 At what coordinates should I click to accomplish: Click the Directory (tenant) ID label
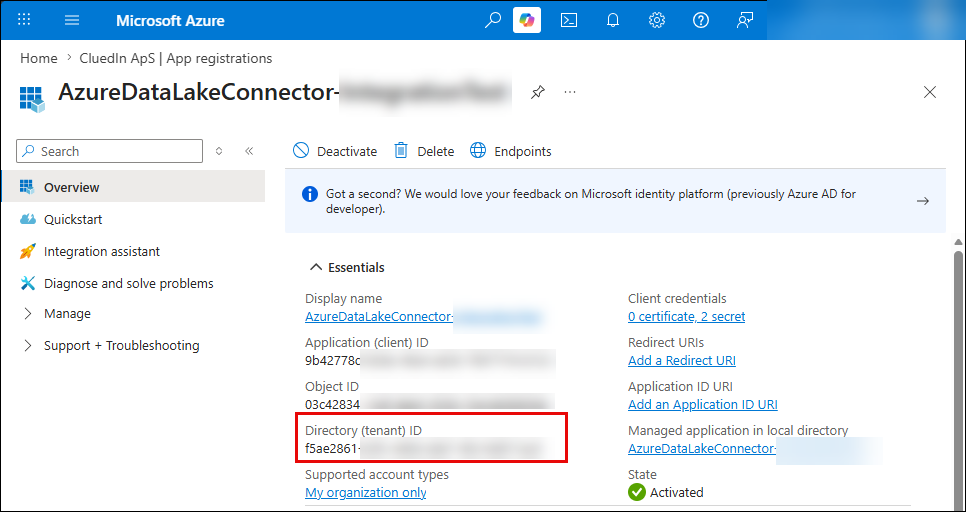click(x=363, y=431)
